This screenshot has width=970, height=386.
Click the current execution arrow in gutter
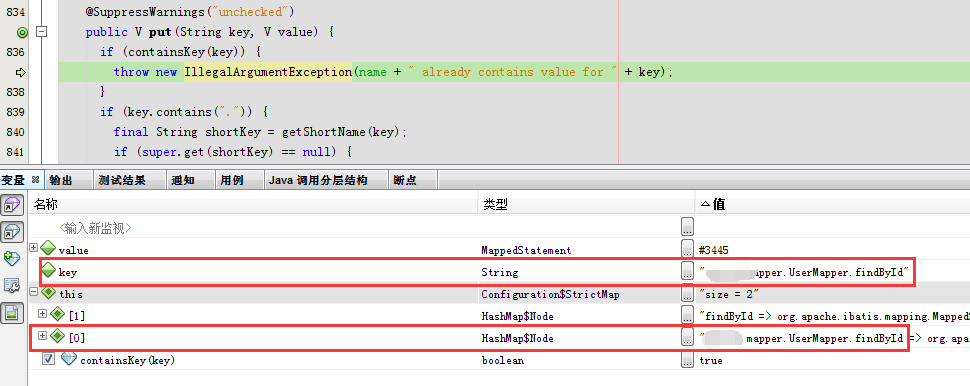coord(20,72)
